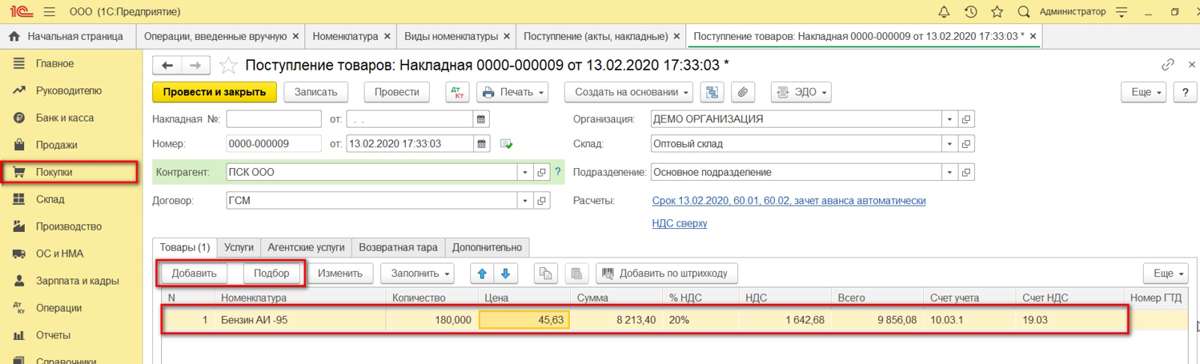Open document structure icon next to ЭДО
Viewport: 1200px width, 364px height.
pos(713,92)
